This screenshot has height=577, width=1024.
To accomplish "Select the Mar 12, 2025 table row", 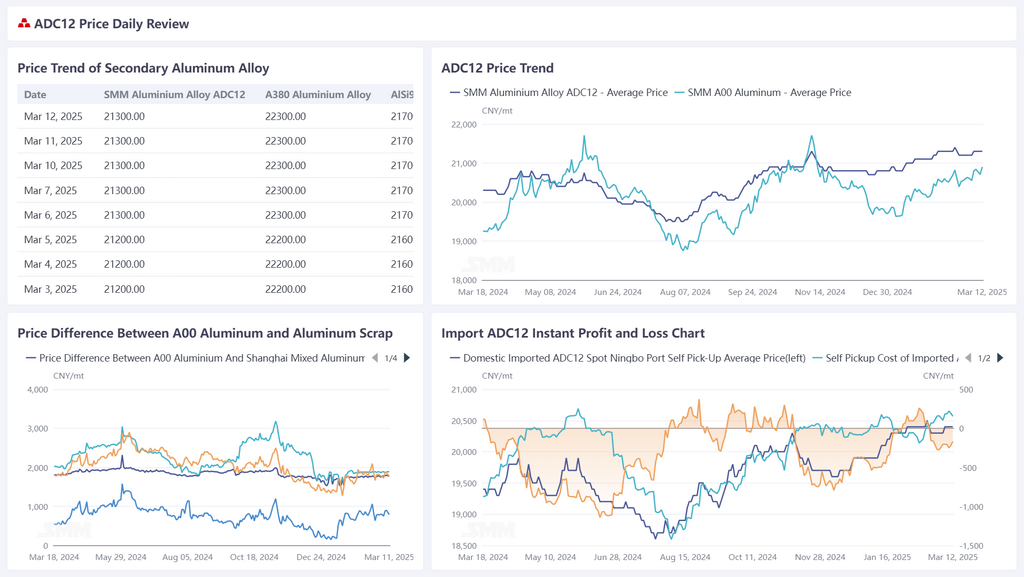I will [x=215, y=117].
